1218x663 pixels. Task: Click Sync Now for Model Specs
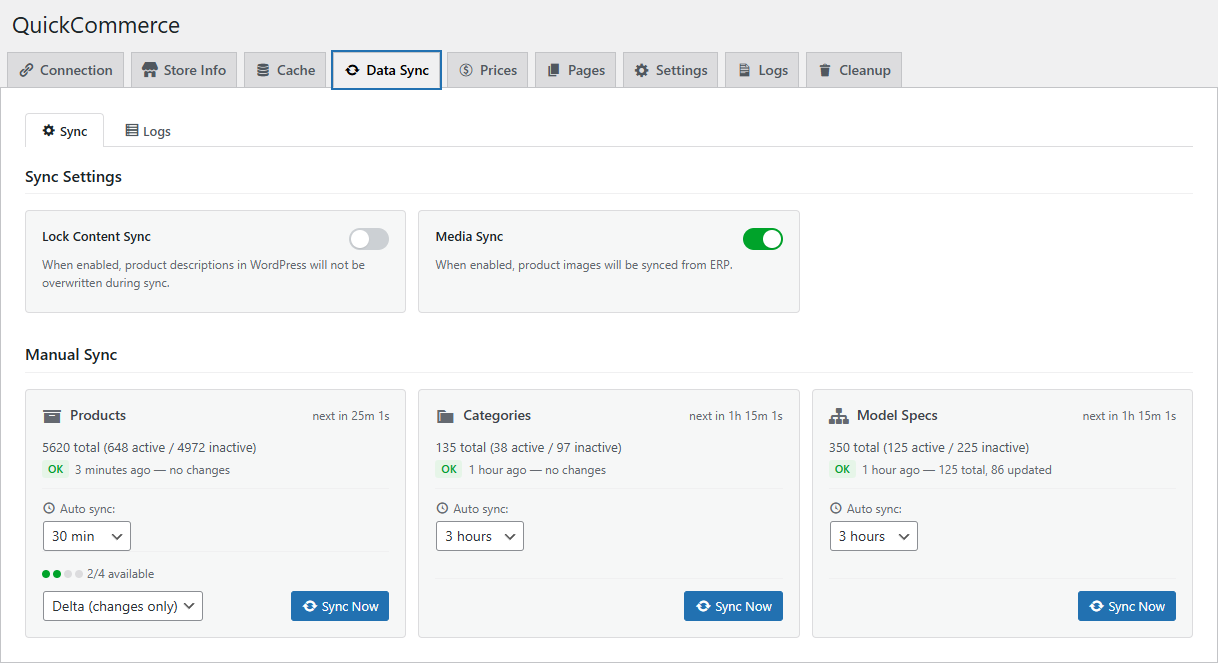[1127, 606]
